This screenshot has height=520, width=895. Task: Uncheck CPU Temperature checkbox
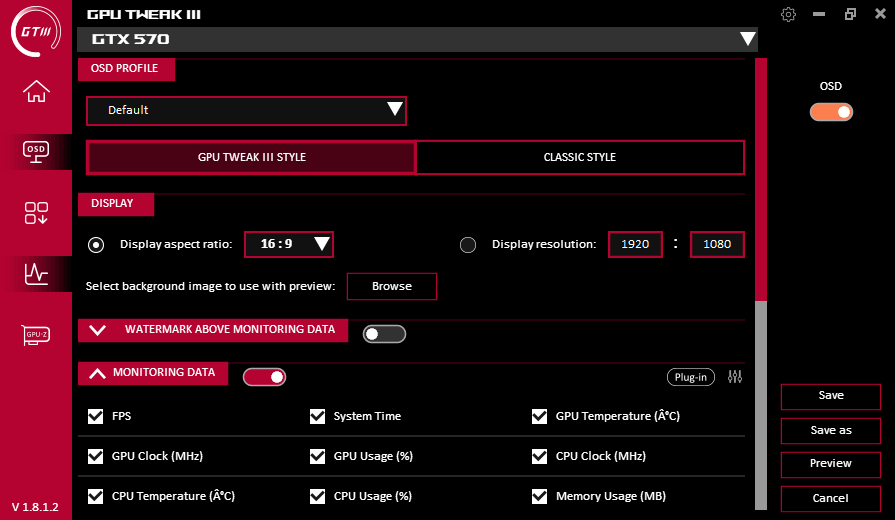(x=95, y=496)
